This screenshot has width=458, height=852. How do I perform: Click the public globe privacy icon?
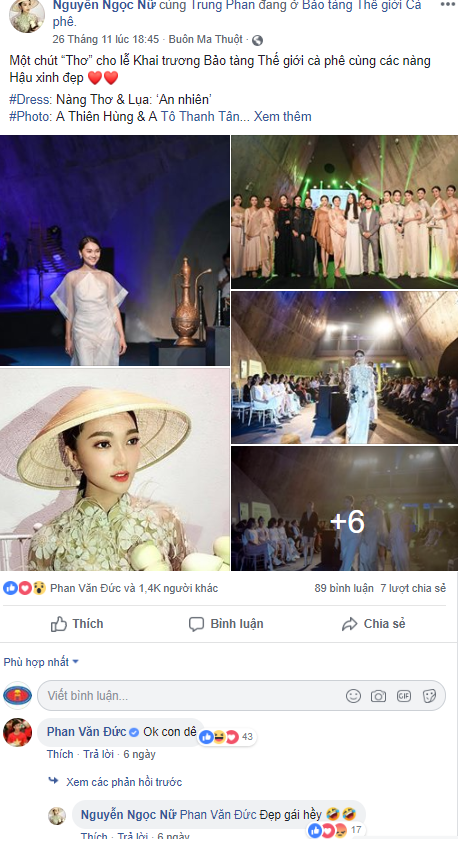tap(258, 40)
